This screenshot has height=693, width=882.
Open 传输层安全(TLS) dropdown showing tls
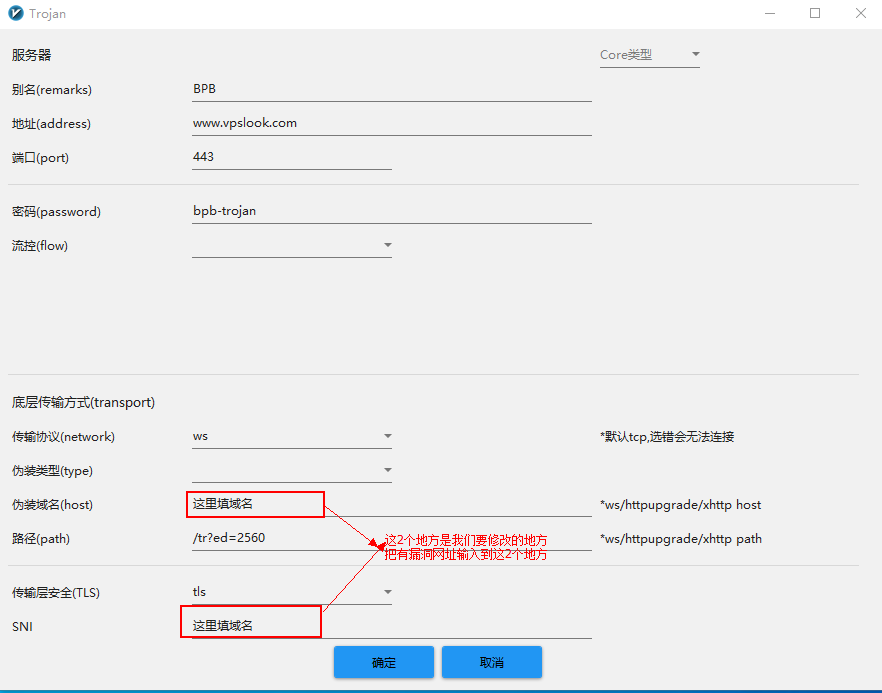291,592
